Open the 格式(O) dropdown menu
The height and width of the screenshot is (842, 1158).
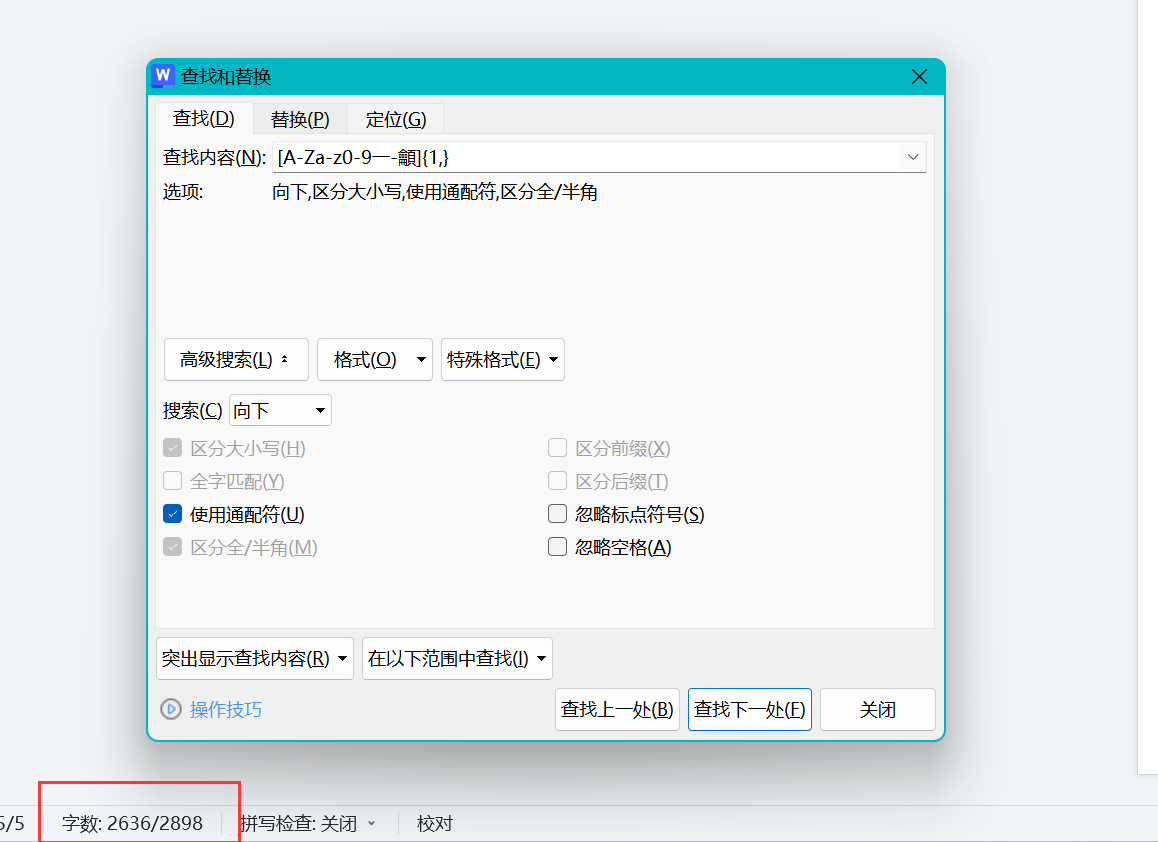tap(375, 360)
